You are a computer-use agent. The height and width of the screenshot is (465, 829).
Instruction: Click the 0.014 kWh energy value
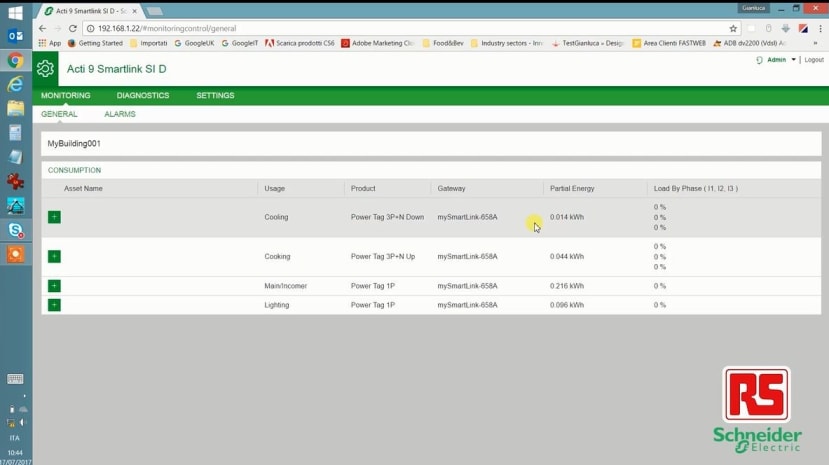(567, 217)
